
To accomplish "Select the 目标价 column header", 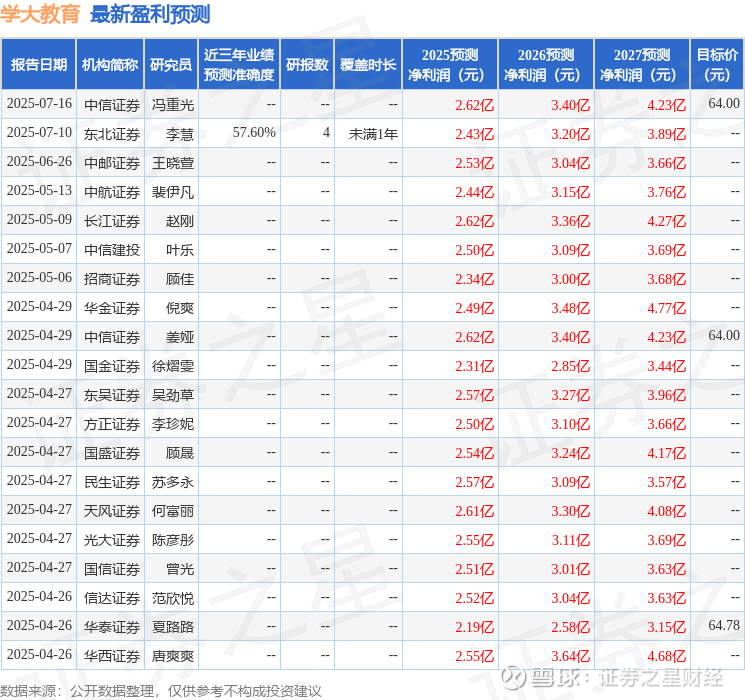I will (717, 65).
